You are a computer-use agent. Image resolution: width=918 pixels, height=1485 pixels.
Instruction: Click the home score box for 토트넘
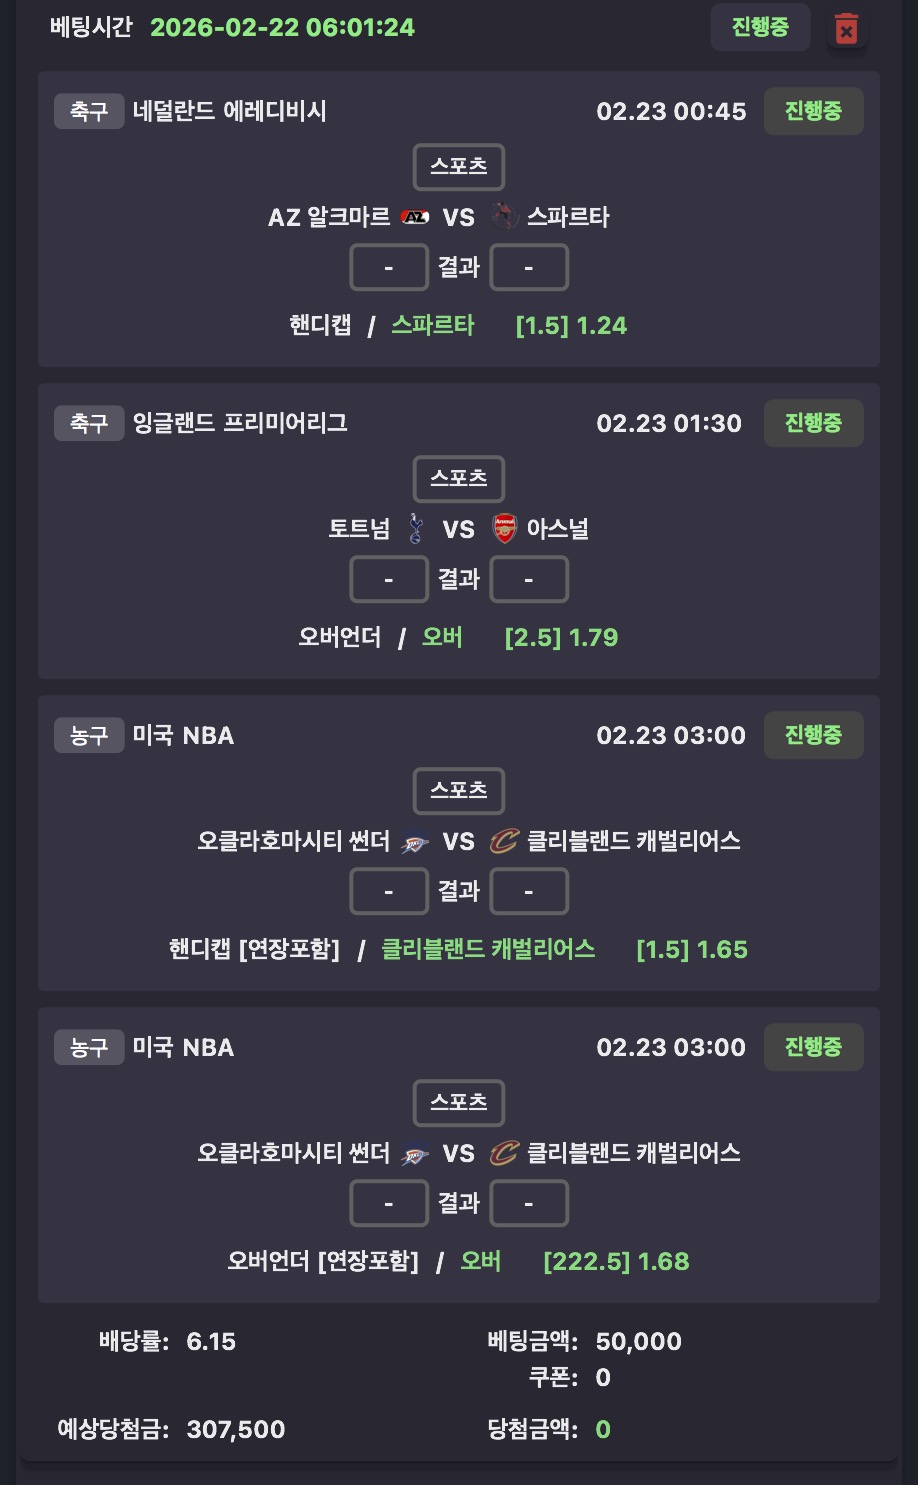click(389, 580)
